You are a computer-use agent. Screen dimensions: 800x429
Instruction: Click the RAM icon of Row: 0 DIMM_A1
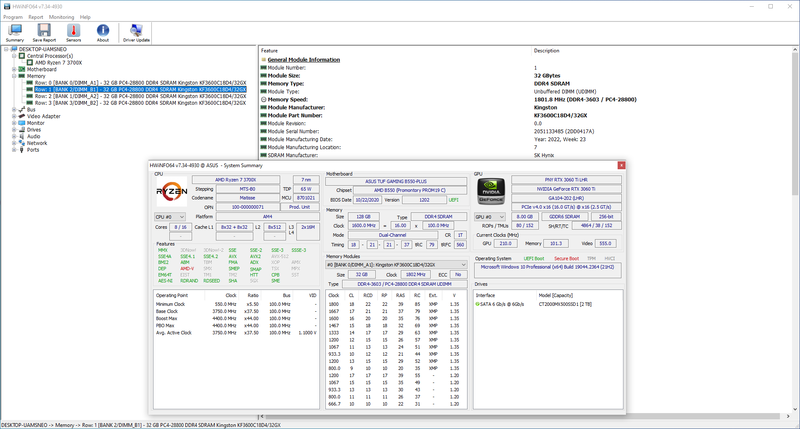click(30, 83)
